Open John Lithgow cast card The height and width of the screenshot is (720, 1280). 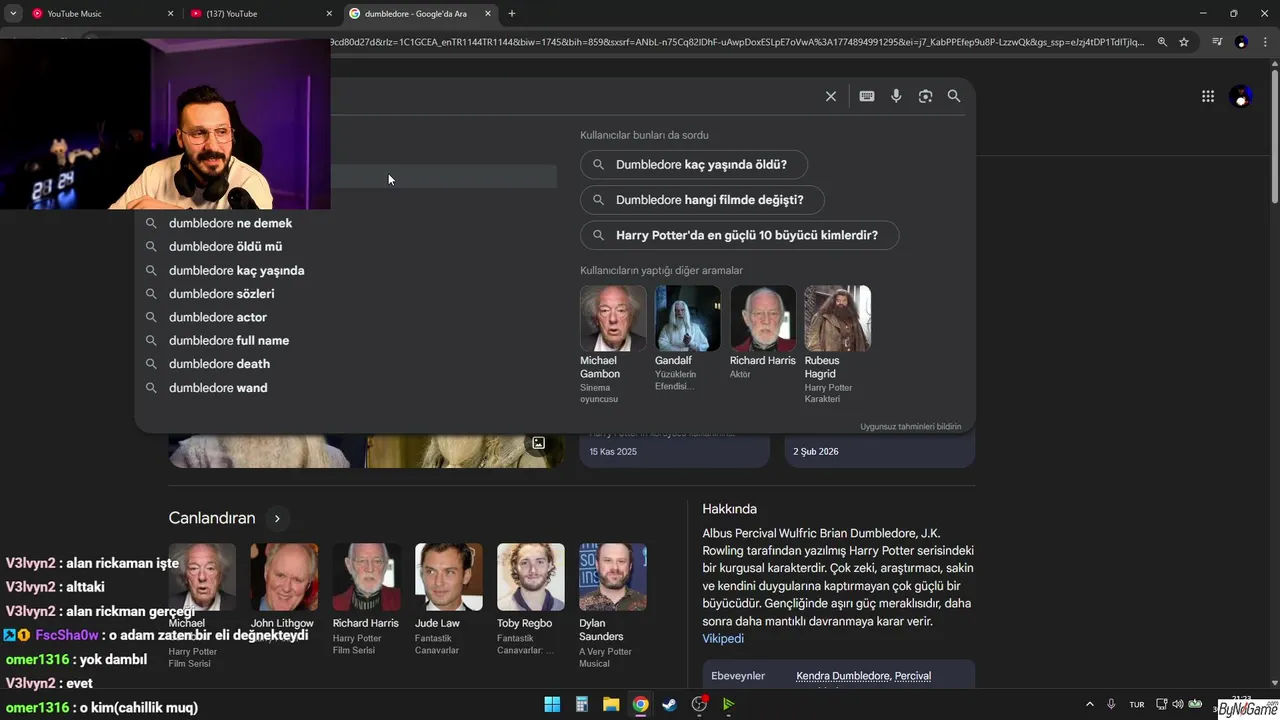[x=283, y=586]
